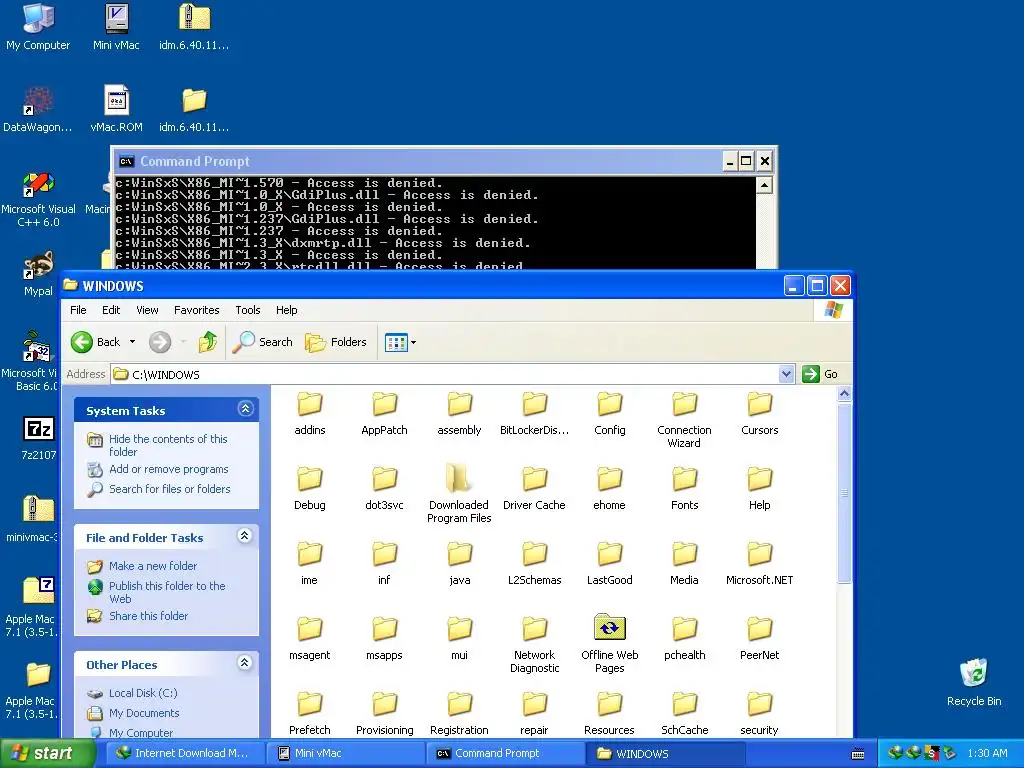Open Back button history dropdown arrow

click(133, 342)
